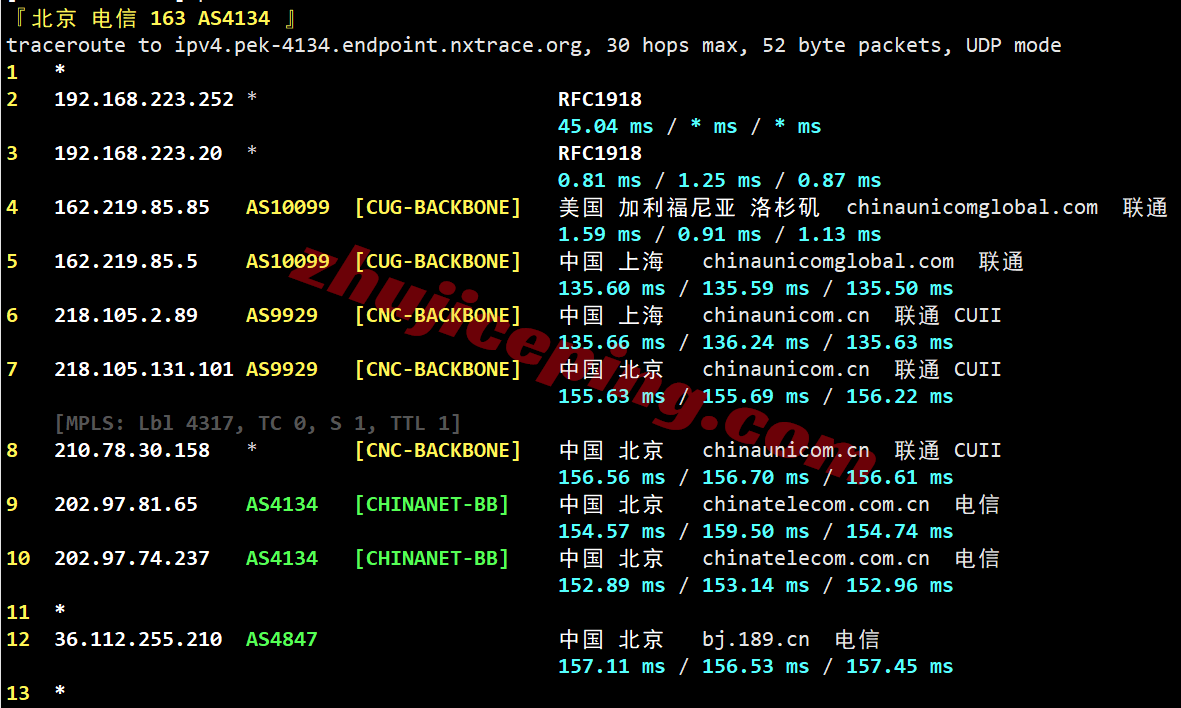Click [CNC-BACKBONE] tag on hop 8
1181x708 pixels.
point(438,451)
